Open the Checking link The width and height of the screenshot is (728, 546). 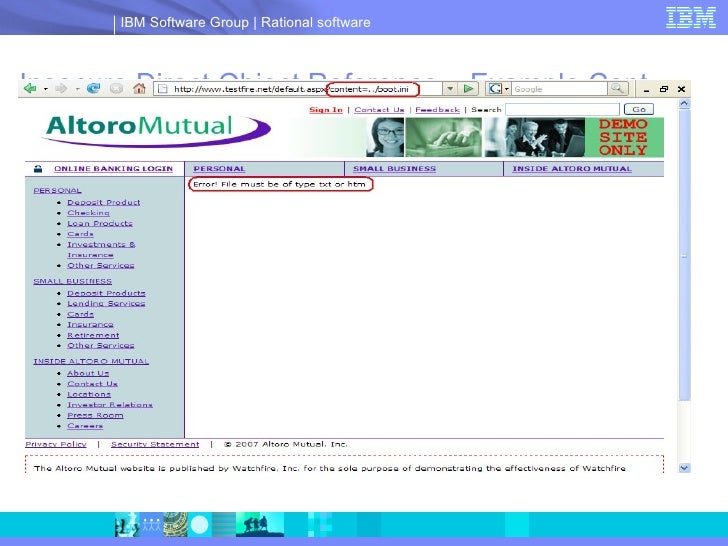88,213
